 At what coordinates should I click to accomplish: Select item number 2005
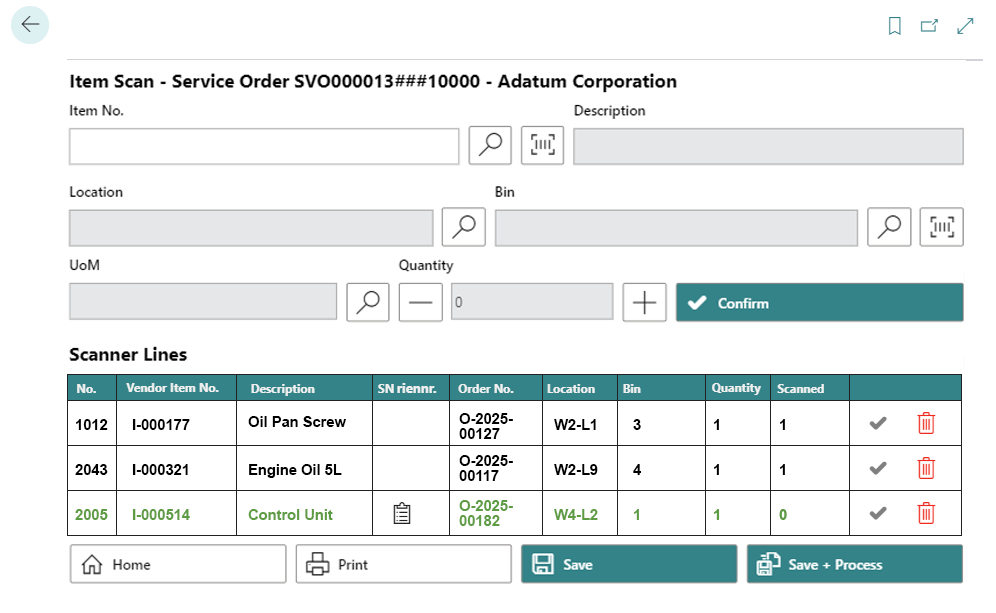tap(91, 515)
